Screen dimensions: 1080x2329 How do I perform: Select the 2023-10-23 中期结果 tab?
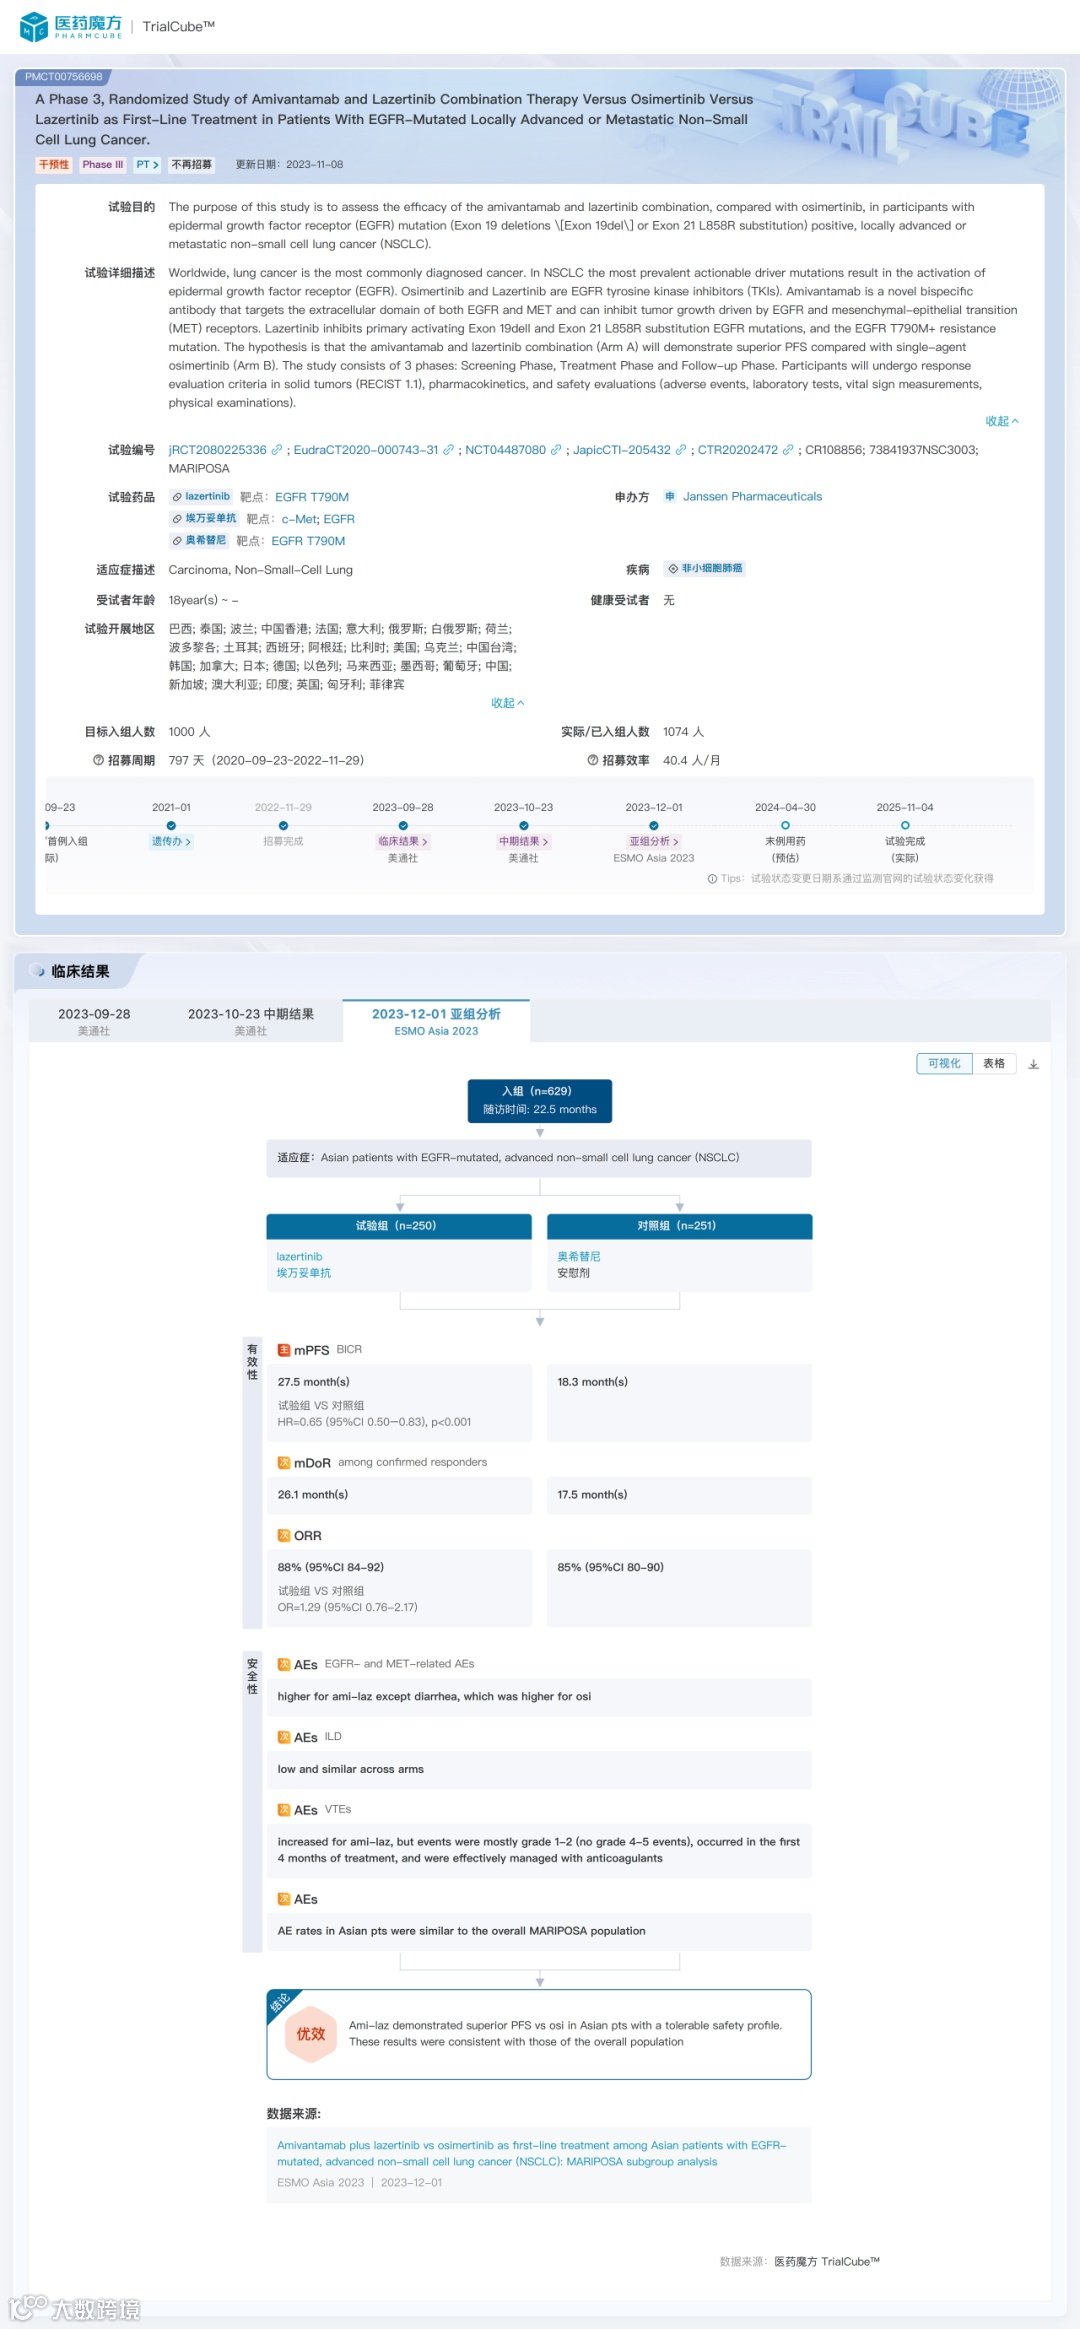[251, 1021]
